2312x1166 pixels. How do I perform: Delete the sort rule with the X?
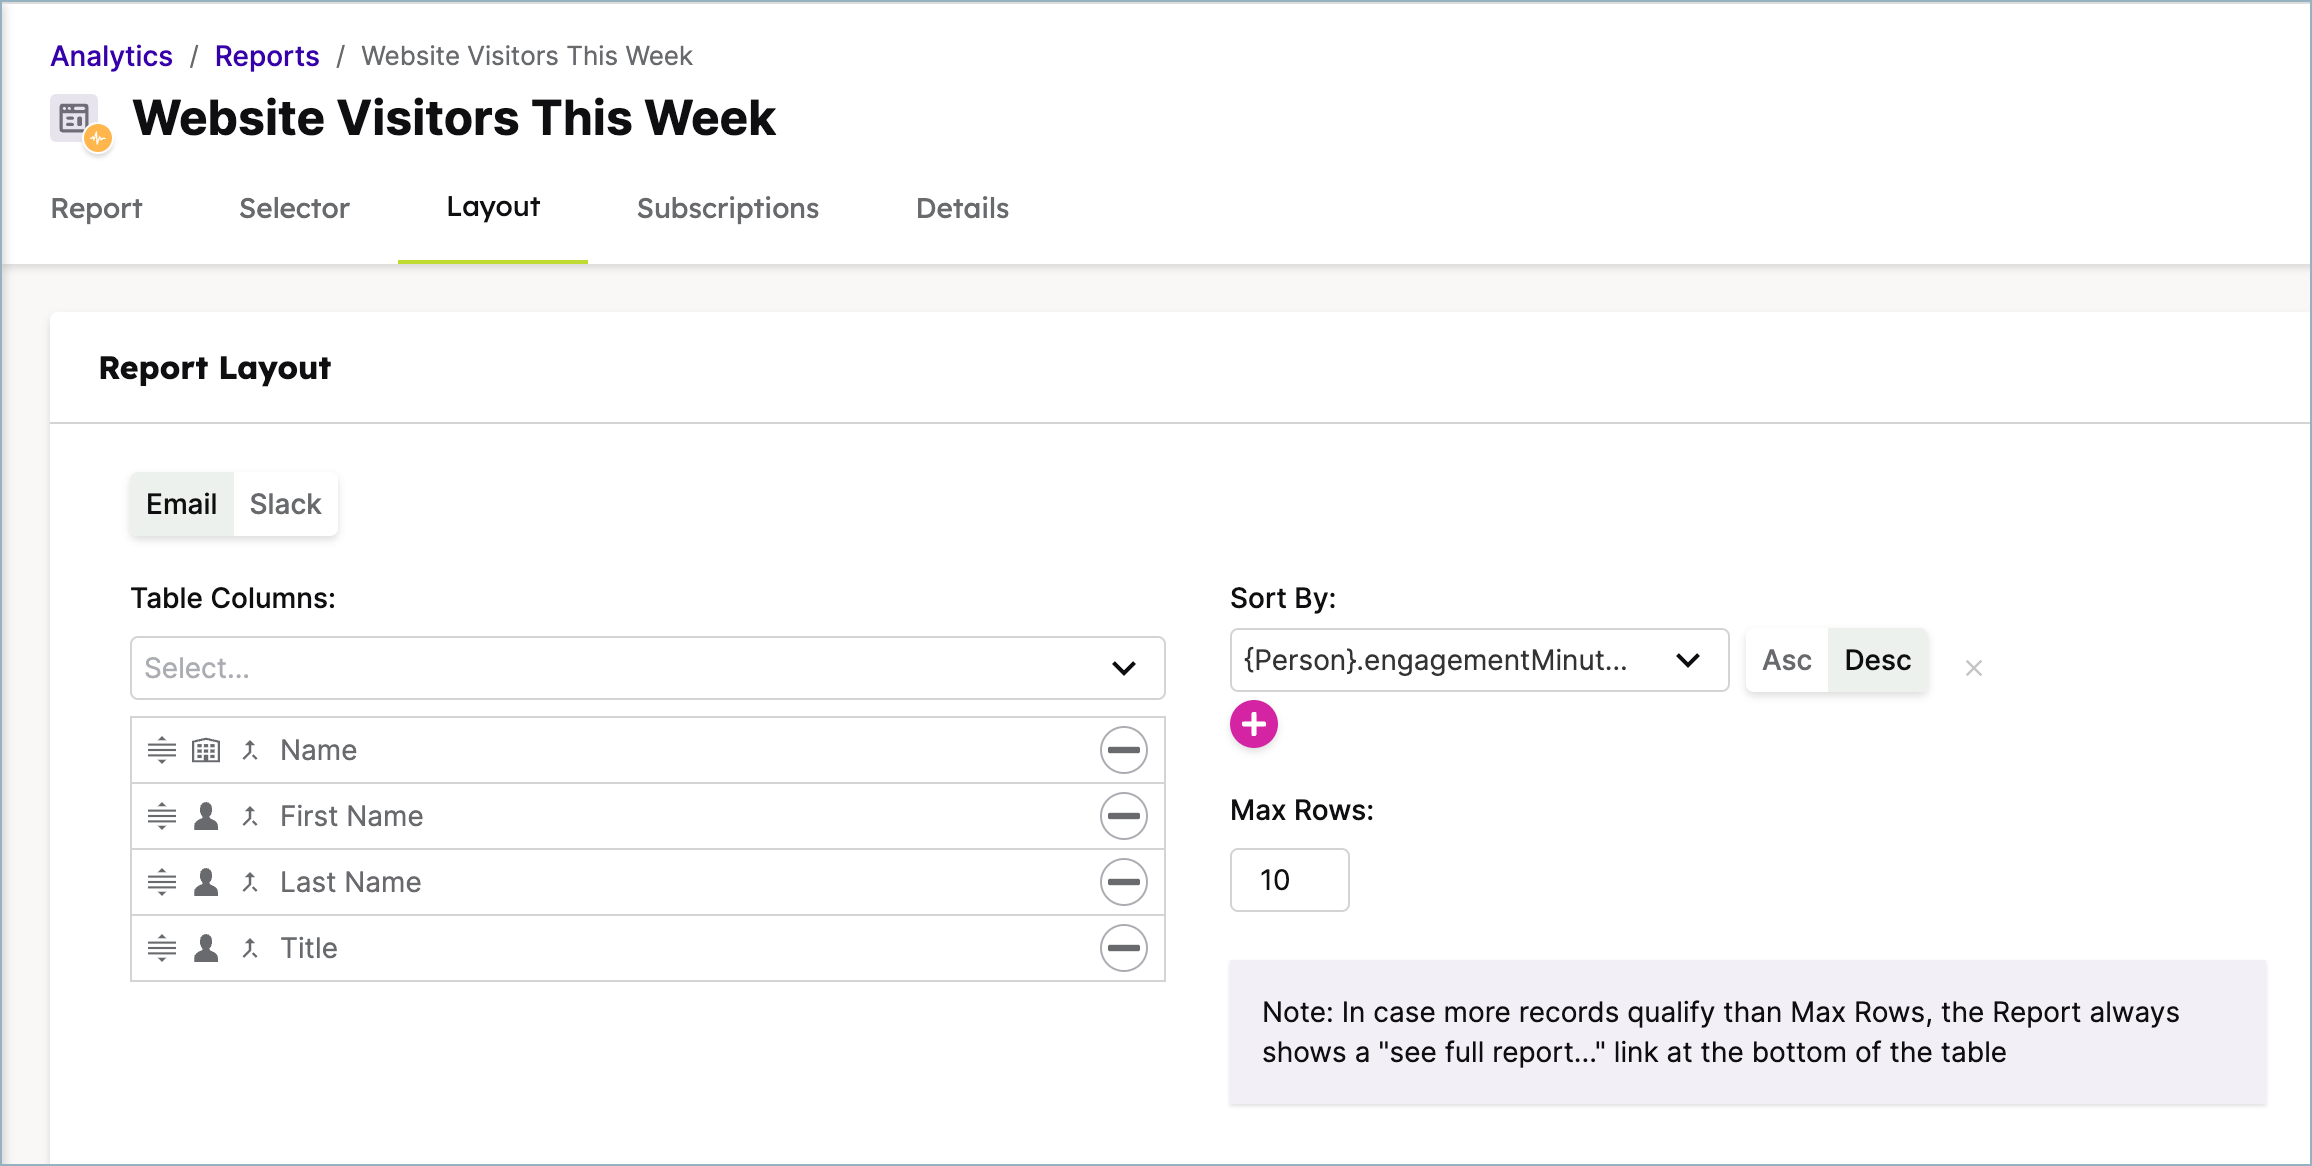(1974, 668)
